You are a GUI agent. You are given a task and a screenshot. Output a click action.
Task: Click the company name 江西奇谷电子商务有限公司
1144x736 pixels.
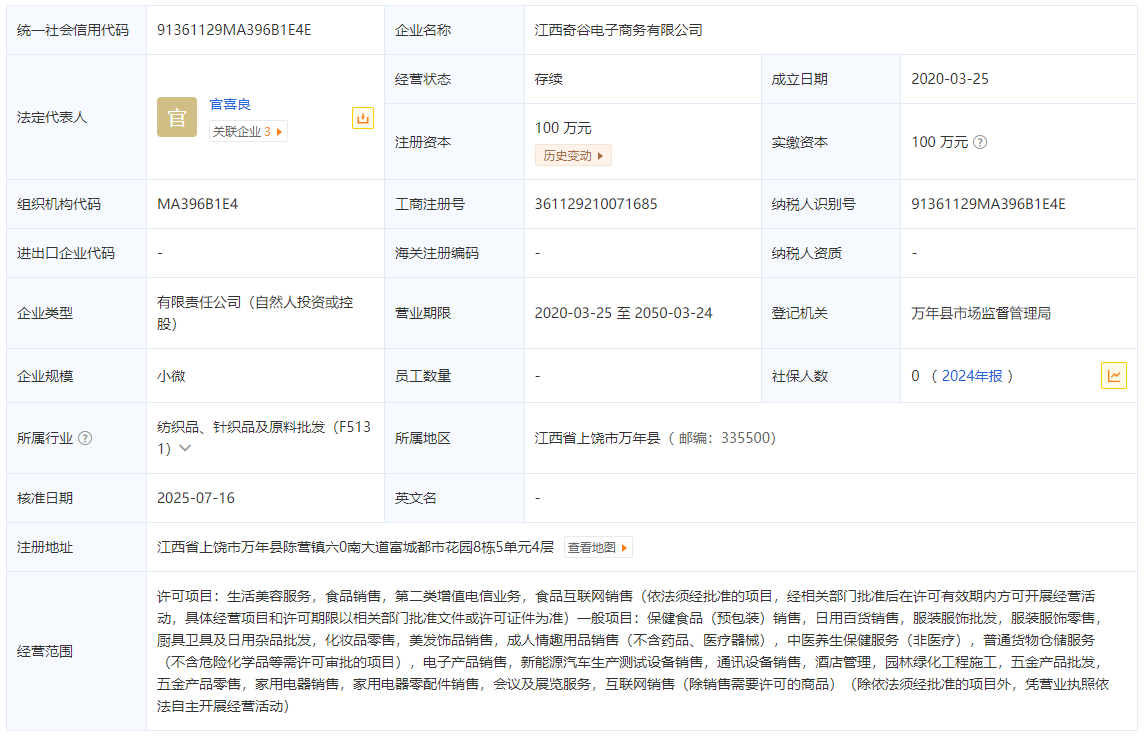(618, 30)
